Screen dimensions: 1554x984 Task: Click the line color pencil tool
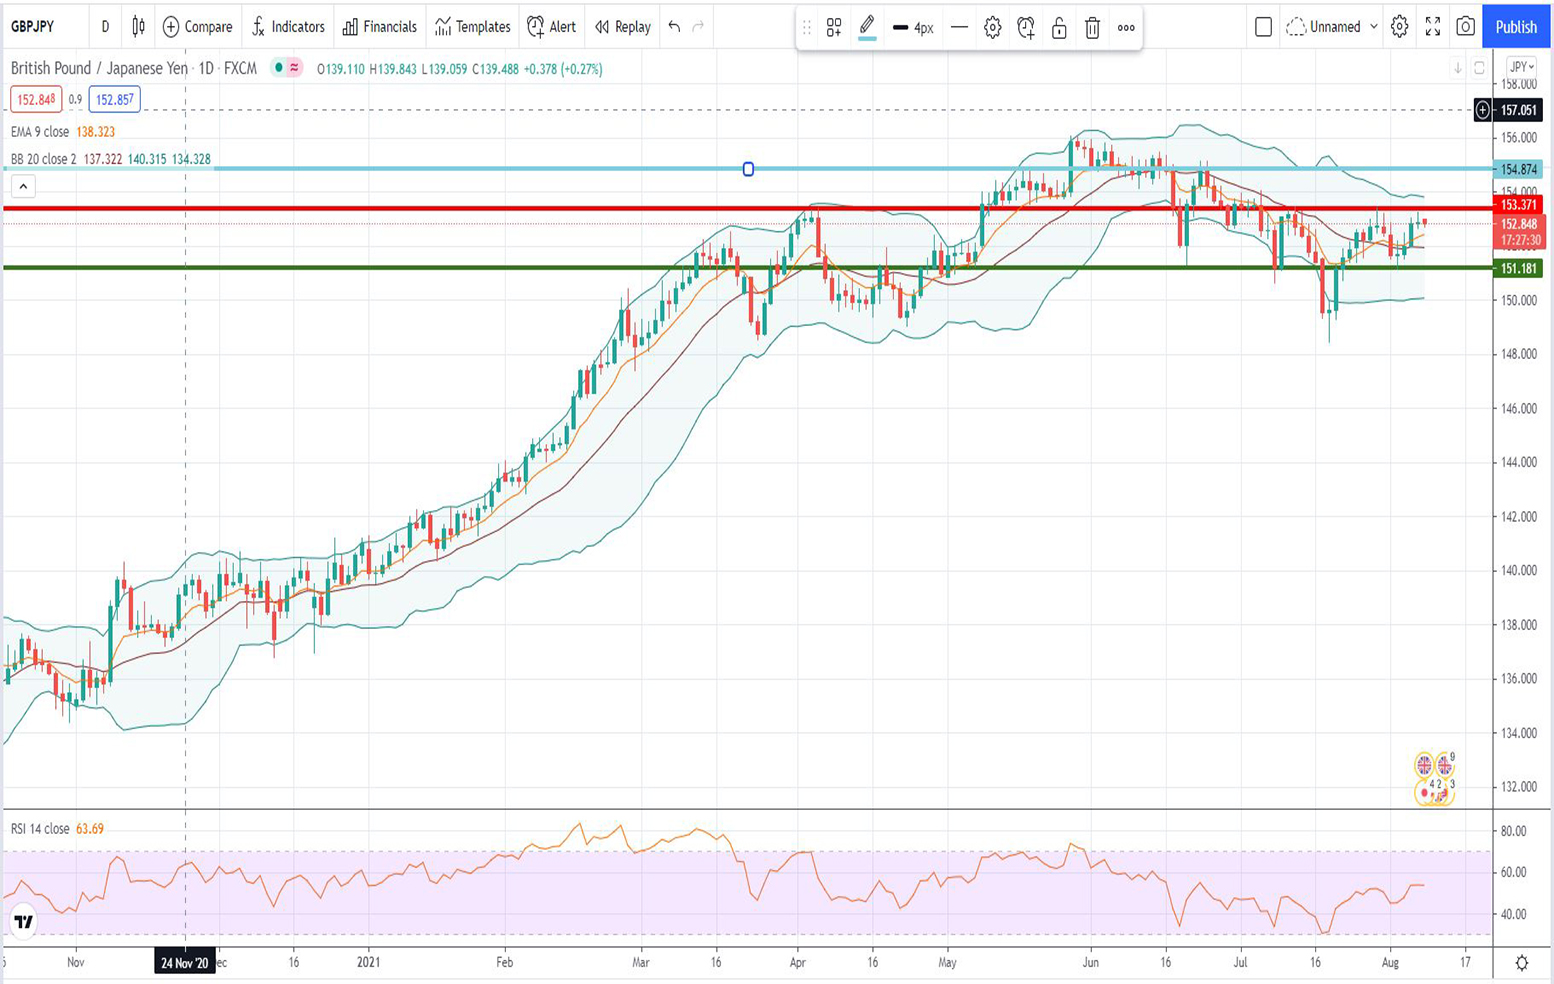(x=867, y=27)
